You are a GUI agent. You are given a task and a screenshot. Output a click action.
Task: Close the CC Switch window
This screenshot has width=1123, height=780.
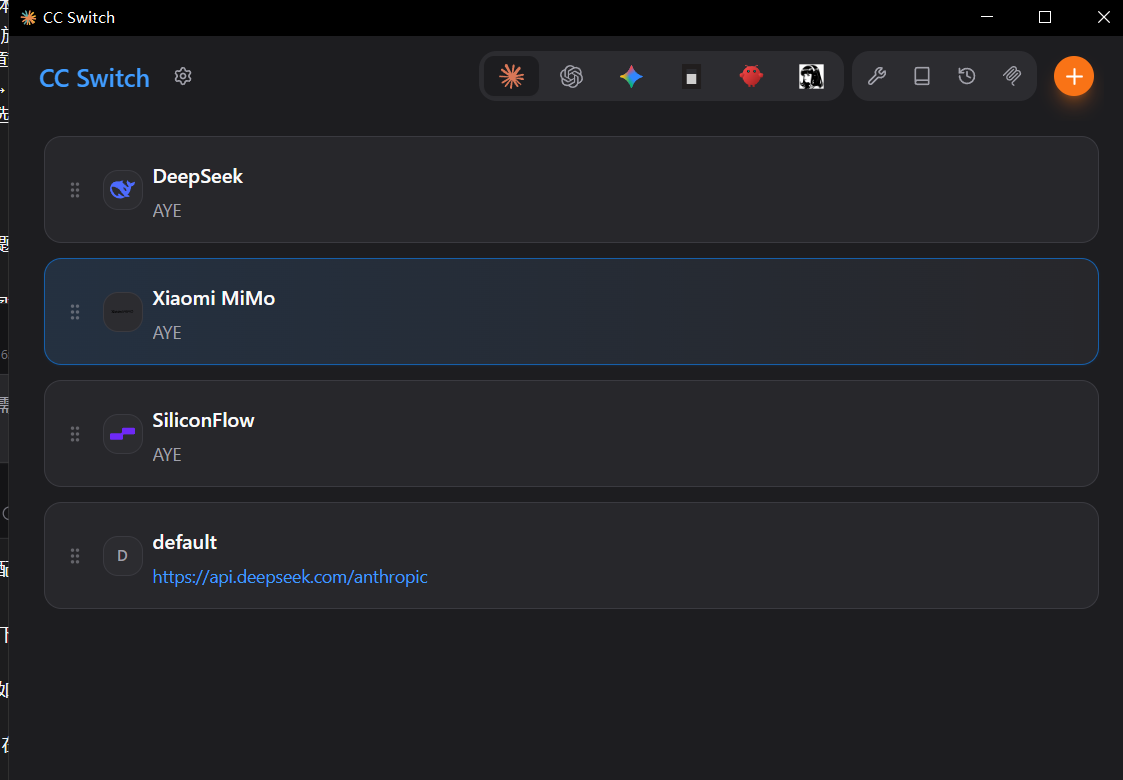click(x=1104, y=17)
